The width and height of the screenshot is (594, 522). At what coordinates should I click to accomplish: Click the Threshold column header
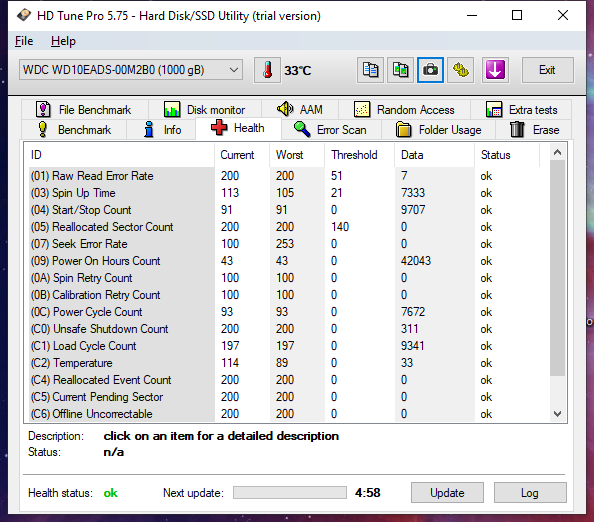[x=360, y=155]
